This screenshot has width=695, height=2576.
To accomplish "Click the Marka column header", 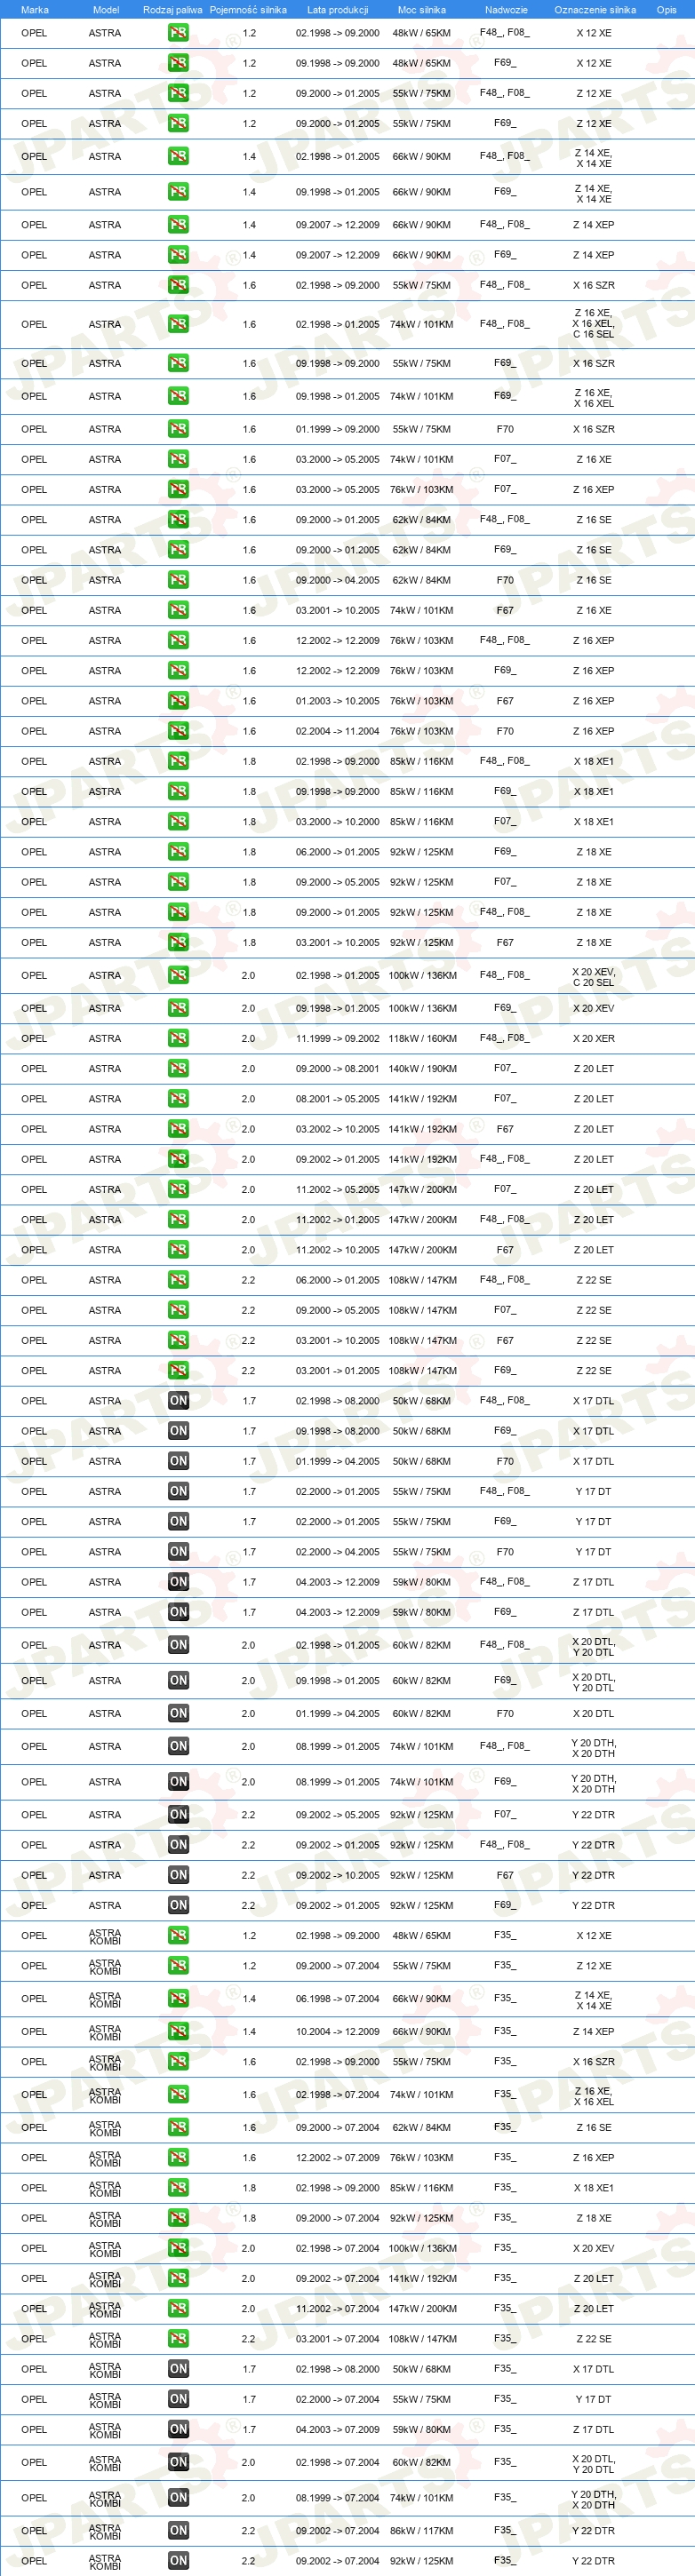I will click(x=35, y=10).
